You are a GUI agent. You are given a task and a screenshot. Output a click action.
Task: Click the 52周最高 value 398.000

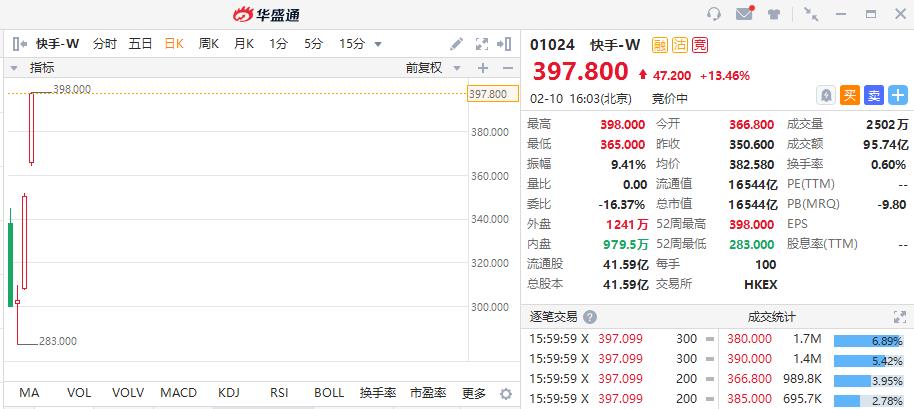click(752, 224)
